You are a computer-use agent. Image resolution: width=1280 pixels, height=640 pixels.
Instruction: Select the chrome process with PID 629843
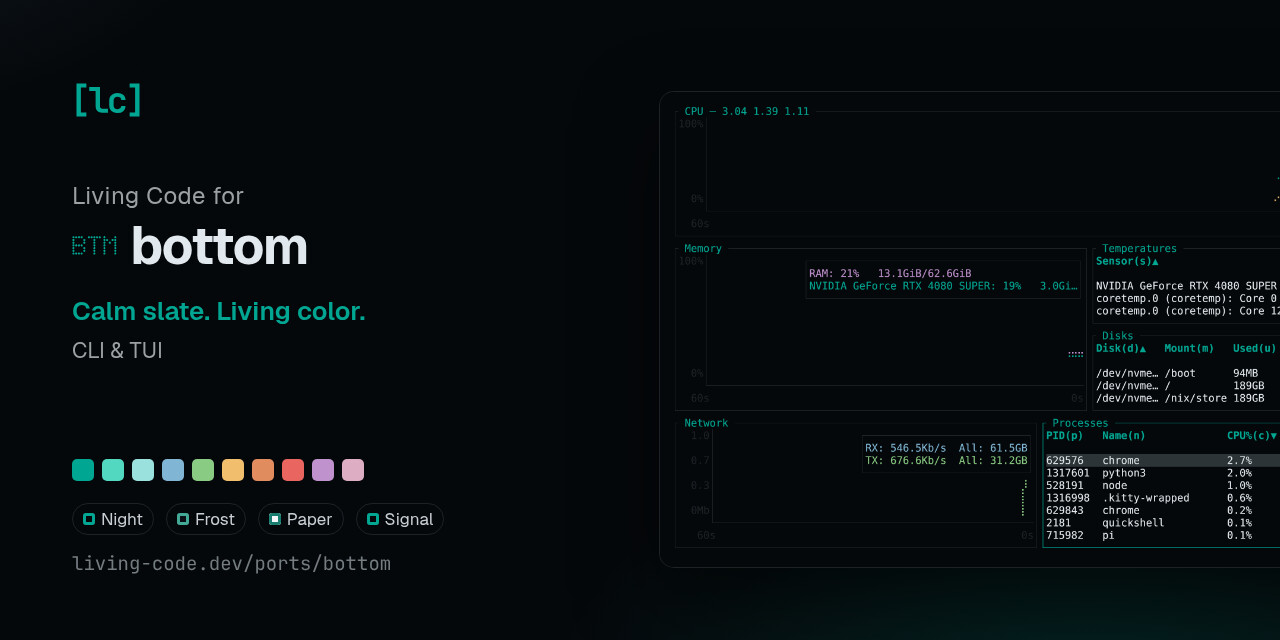1162,511
